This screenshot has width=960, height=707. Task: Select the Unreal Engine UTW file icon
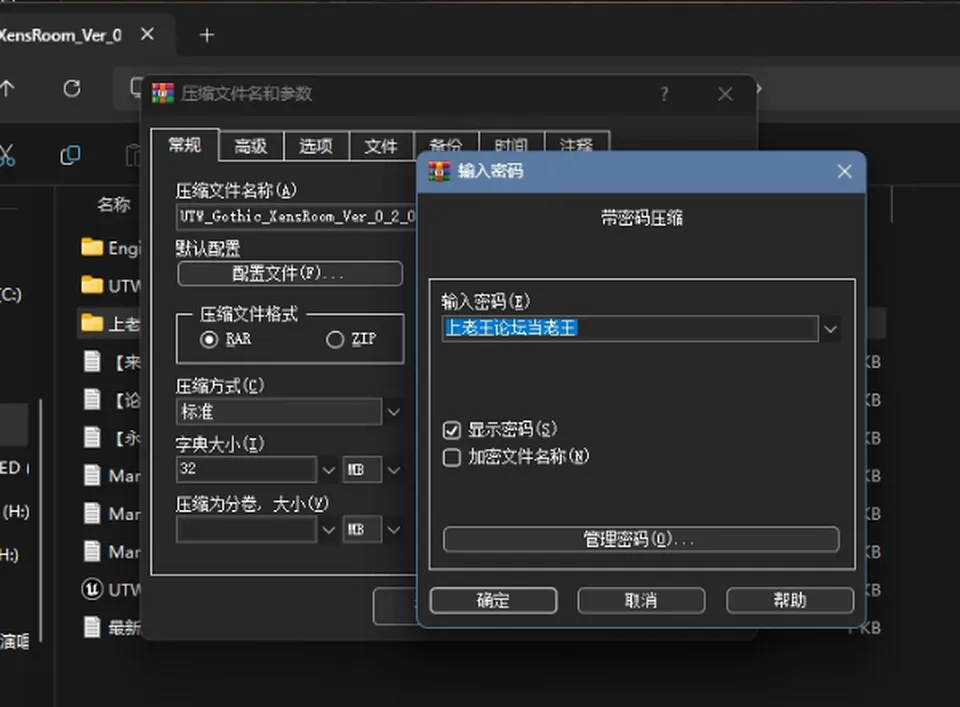(x=92, y=589)
